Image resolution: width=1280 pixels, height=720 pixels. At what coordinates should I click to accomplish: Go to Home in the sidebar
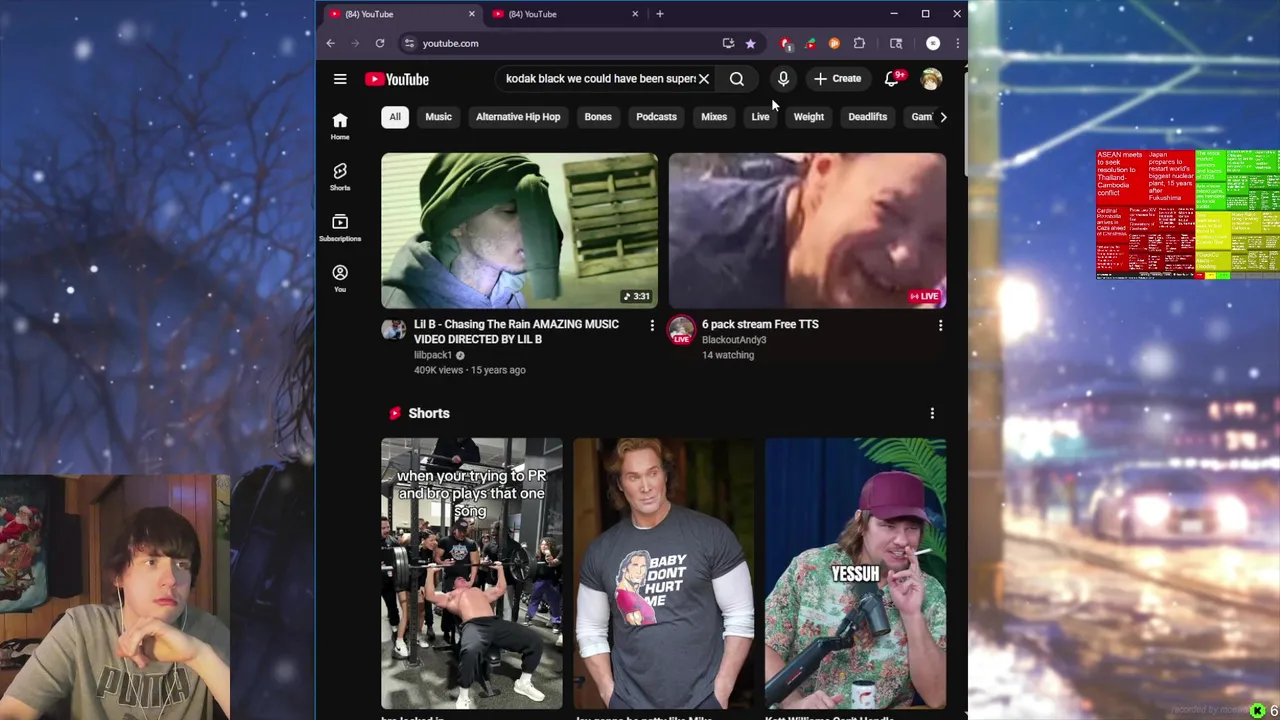340,126
